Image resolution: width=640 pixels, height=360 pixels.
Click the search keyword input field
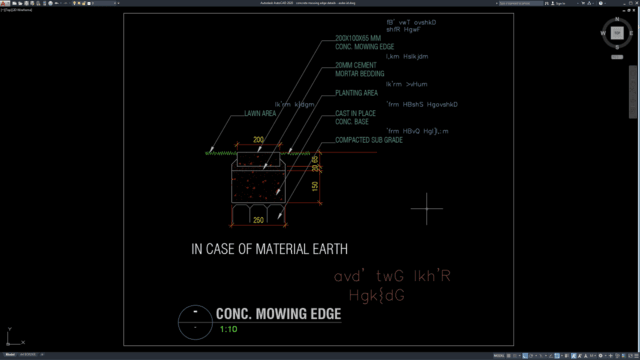[x=521, y=3]
